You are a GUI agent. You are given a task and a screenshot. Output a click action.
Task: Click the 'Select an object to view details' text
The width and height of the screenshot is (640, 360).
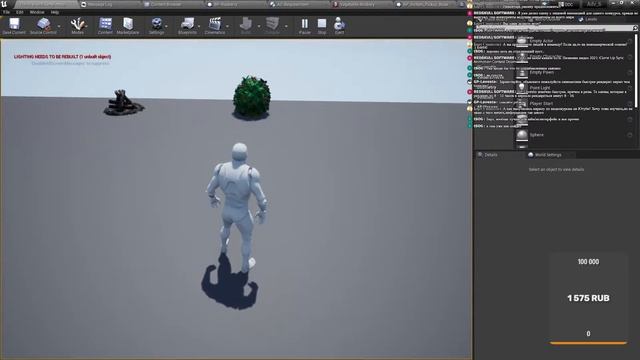pos(556,169)
